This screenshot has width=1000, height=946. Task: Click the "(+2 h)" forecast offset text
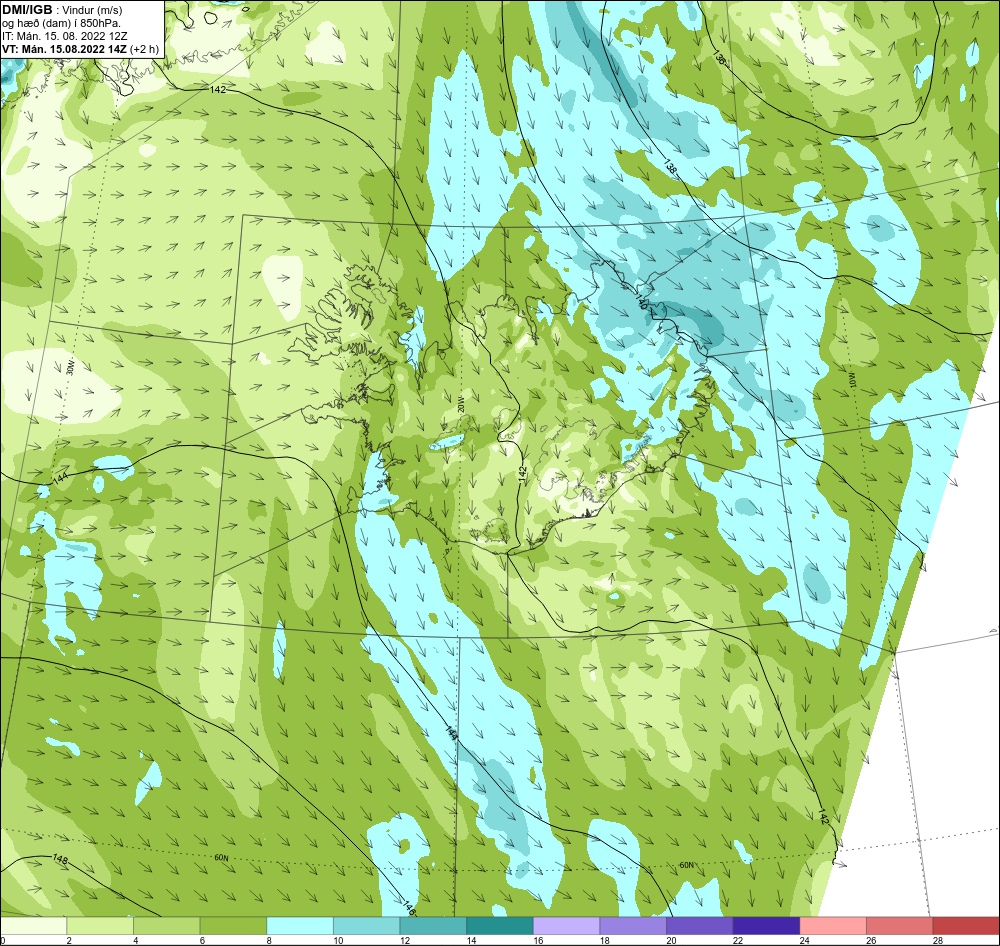point(144,49)
